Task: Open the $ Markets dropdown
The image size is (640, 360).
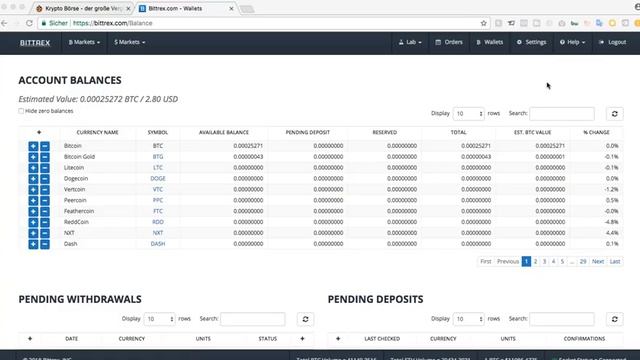Action: (x=129, y=42)
